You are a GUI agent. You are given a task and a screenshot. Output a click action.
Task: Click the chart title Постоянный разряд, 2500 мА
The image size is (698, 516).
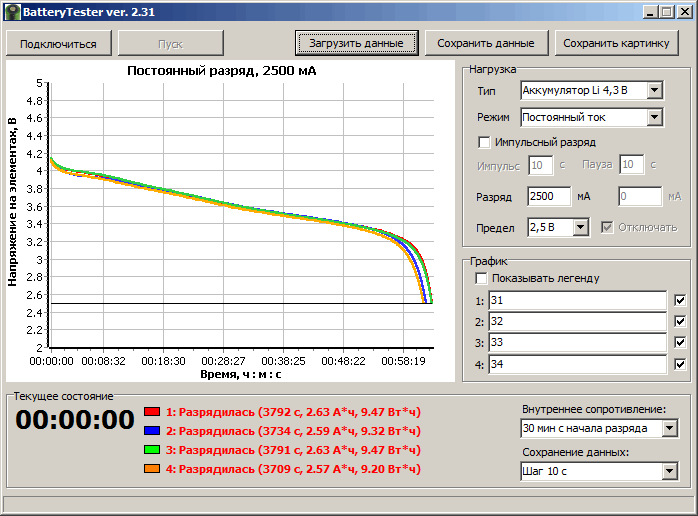(x=222, y=71)
